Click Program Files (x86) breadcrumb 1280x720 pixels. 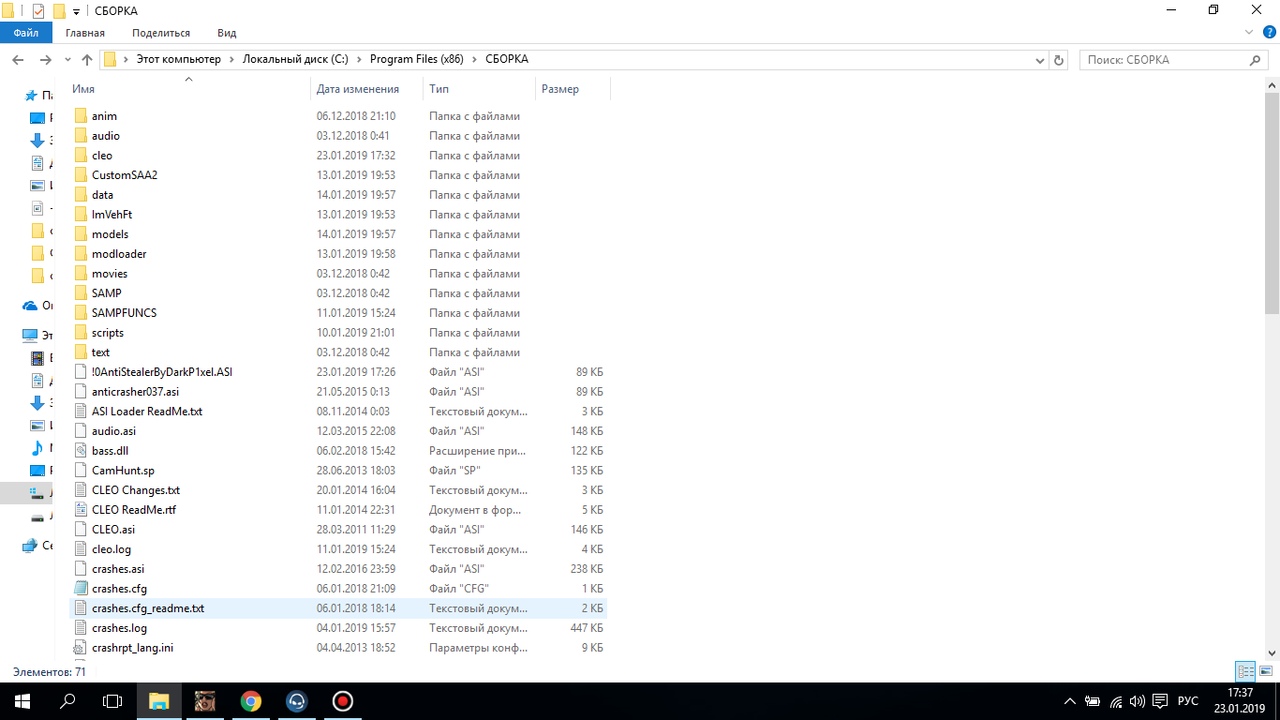pos(417,60)
